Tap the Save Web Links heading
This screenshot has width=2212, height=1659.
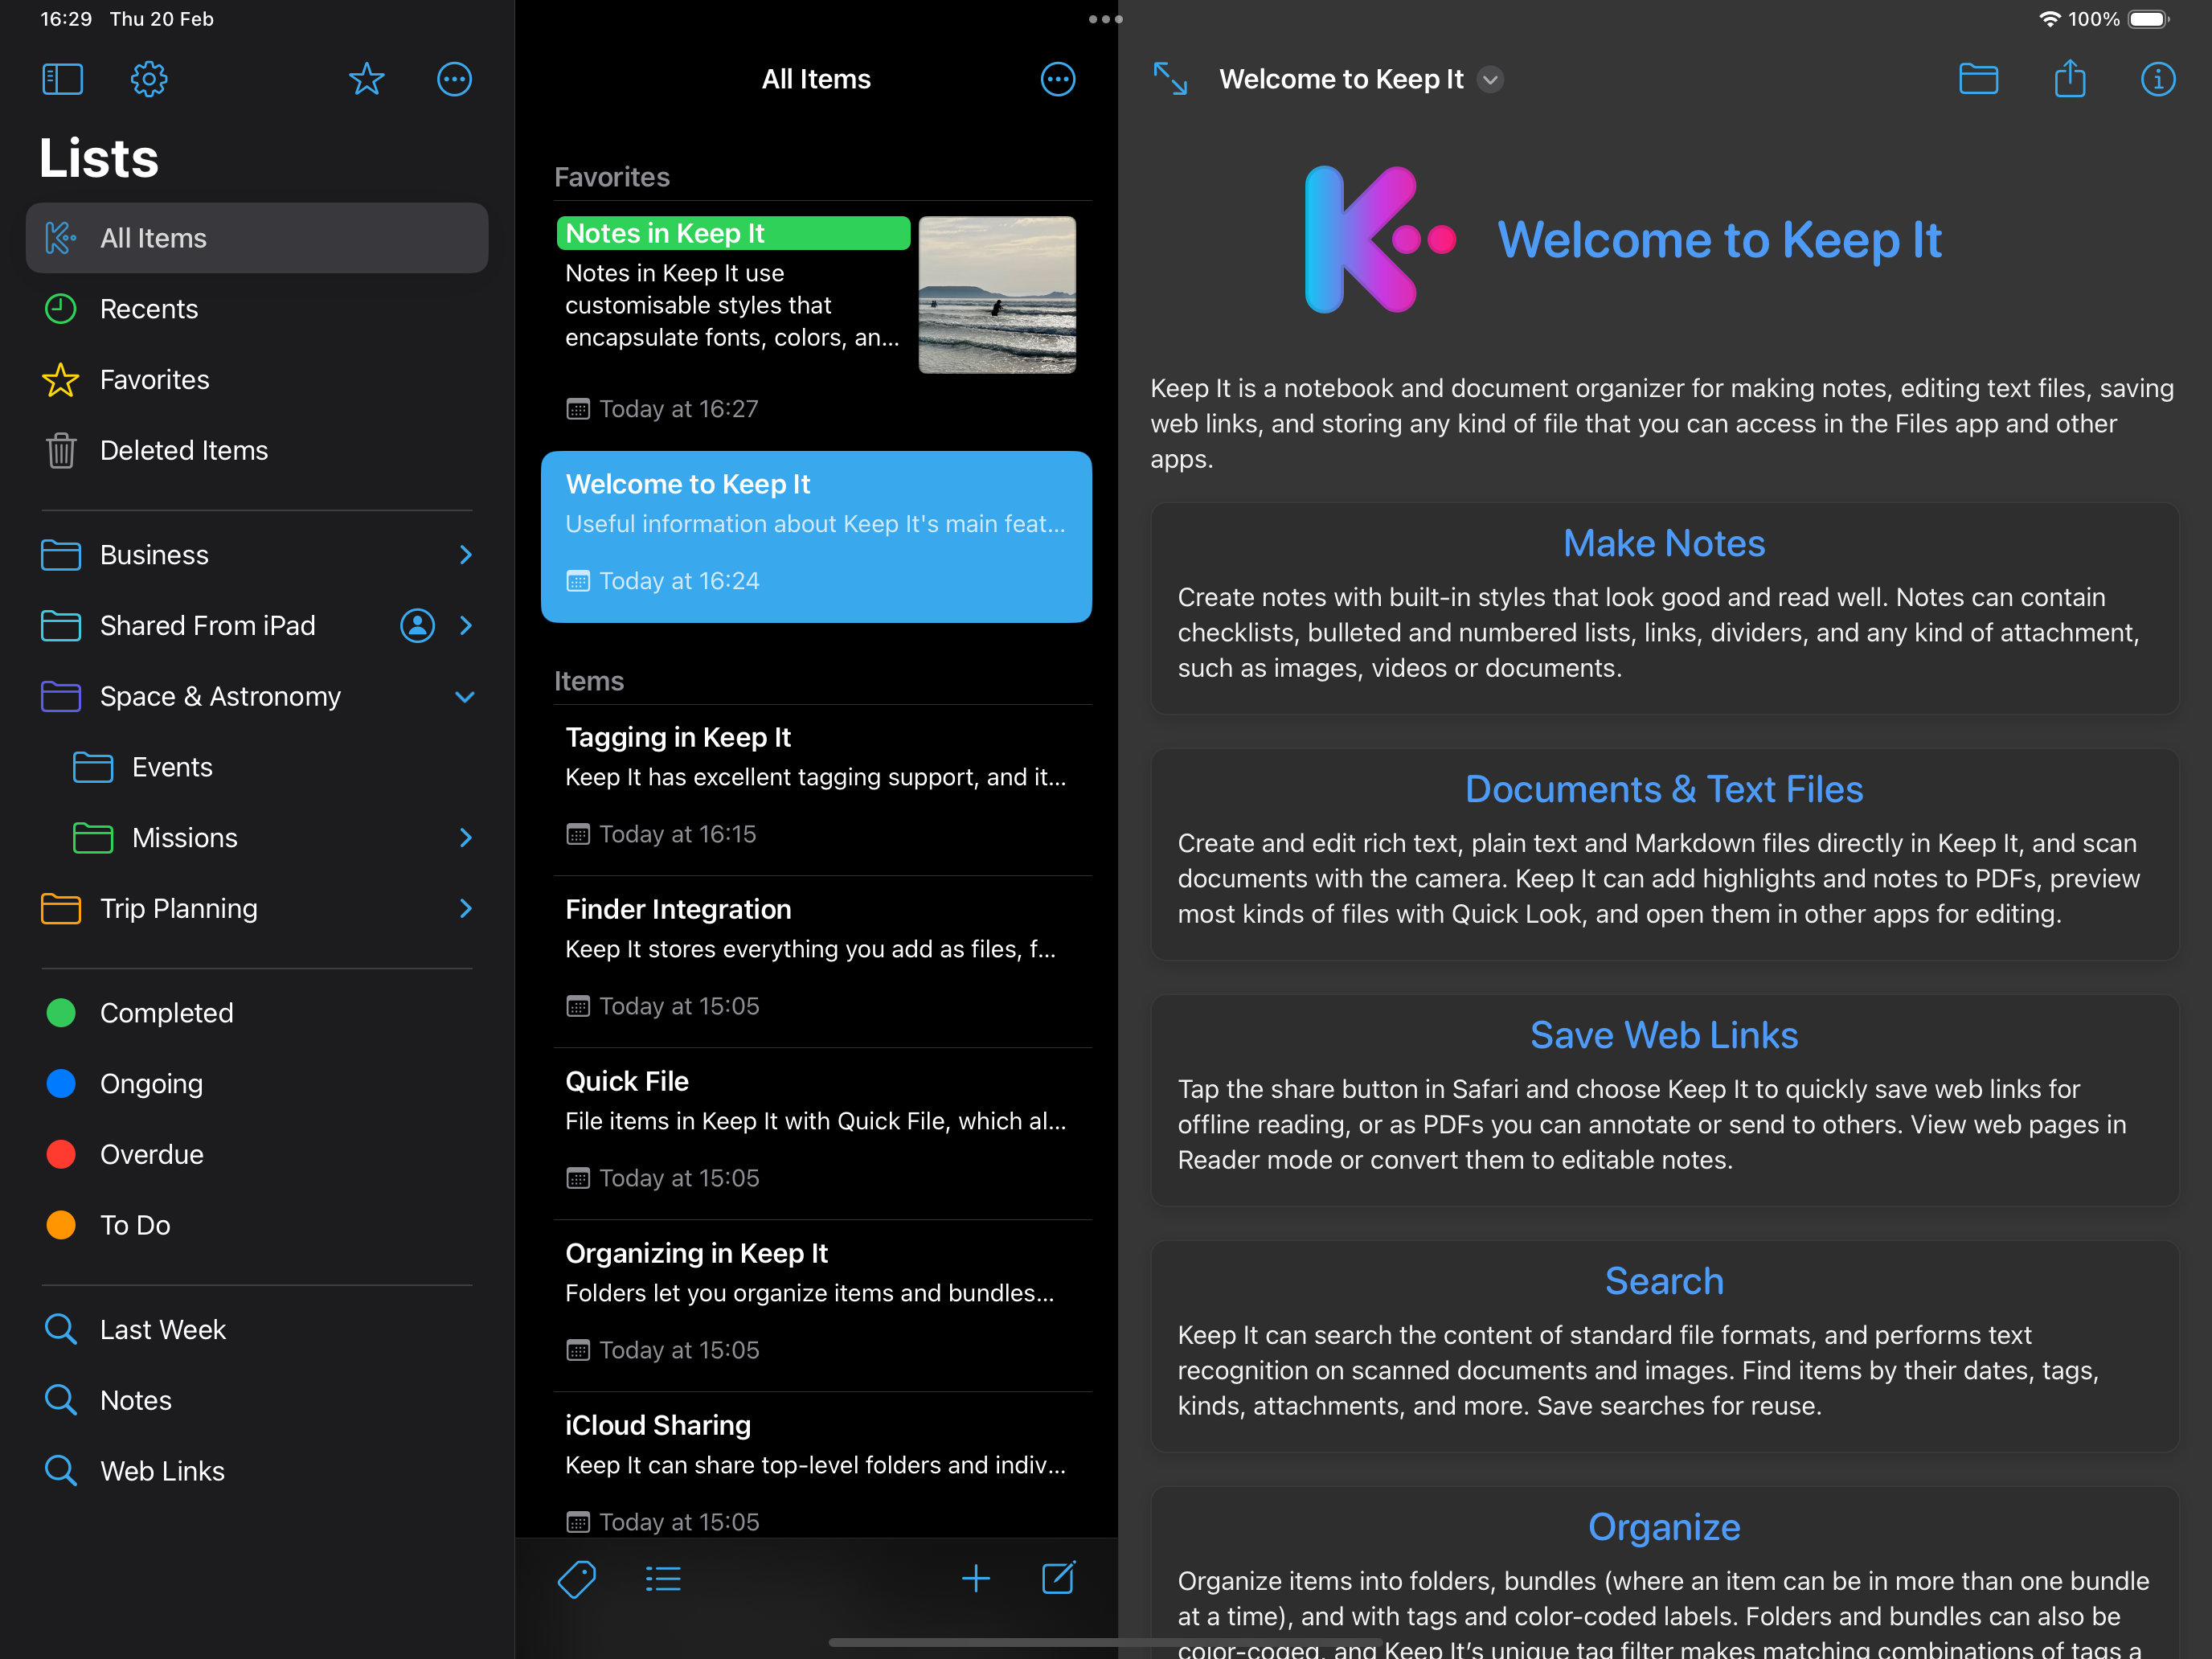pyautogui.click(x=1664, y=1036)
